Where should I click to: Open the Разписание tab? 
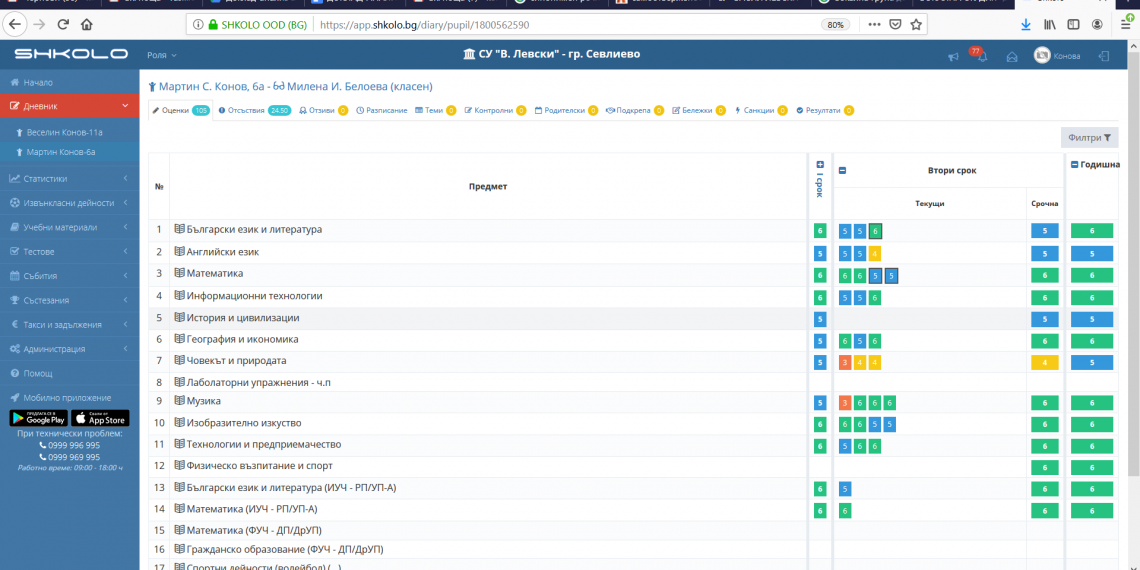click(382, 110)
